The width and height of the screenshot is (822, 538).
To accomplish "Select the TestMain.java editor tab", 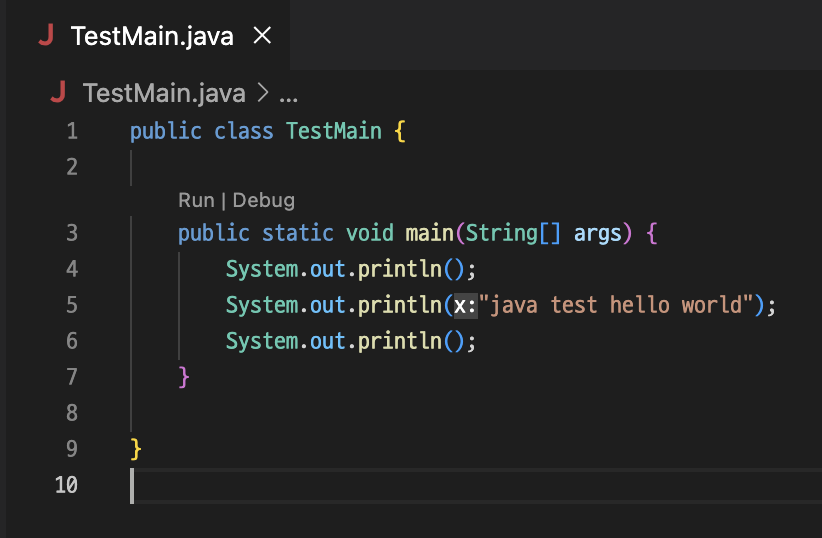I will (x=148, y=36).
